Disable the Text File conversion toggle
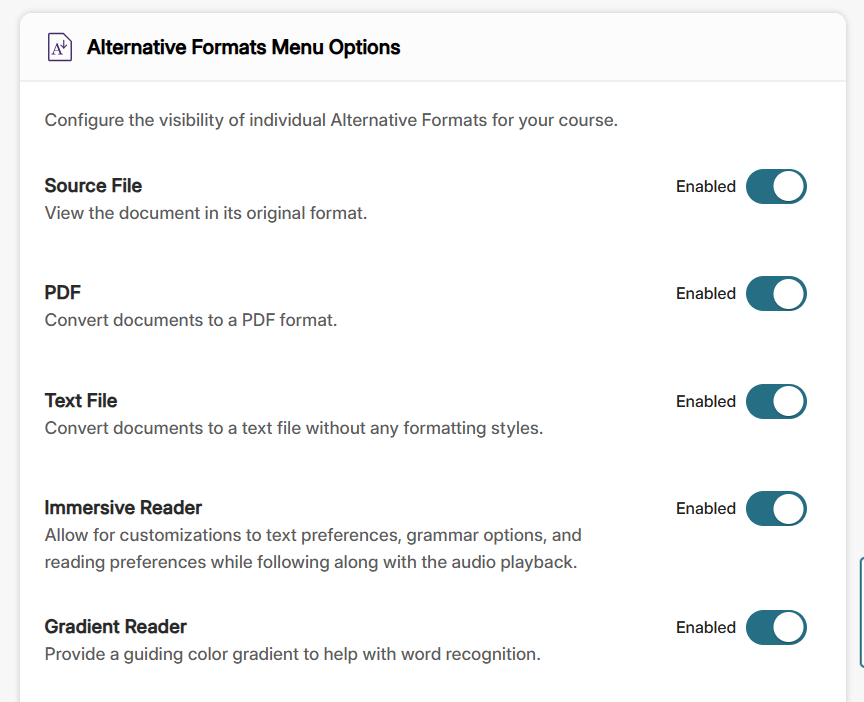864x702 pixels. point(777,401)
